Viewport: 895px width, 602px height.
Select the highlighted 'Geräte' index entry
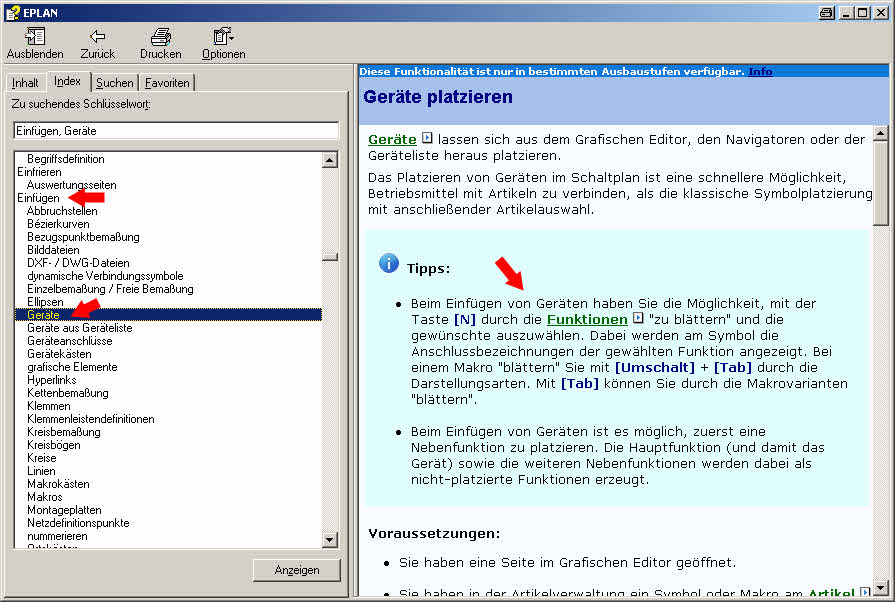tap(168, 315)
